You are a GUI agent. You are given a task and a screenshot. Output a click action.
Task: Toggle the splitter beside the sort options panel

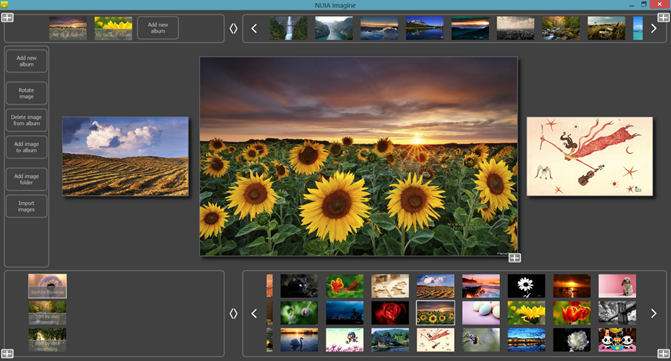233,314
